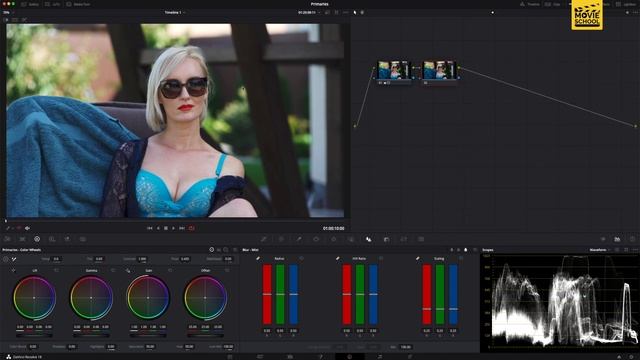Image resolution: width=640 pixels, height=360 pixels.
Task: Open the Media Pool button
Action: [x=78, y=4]
